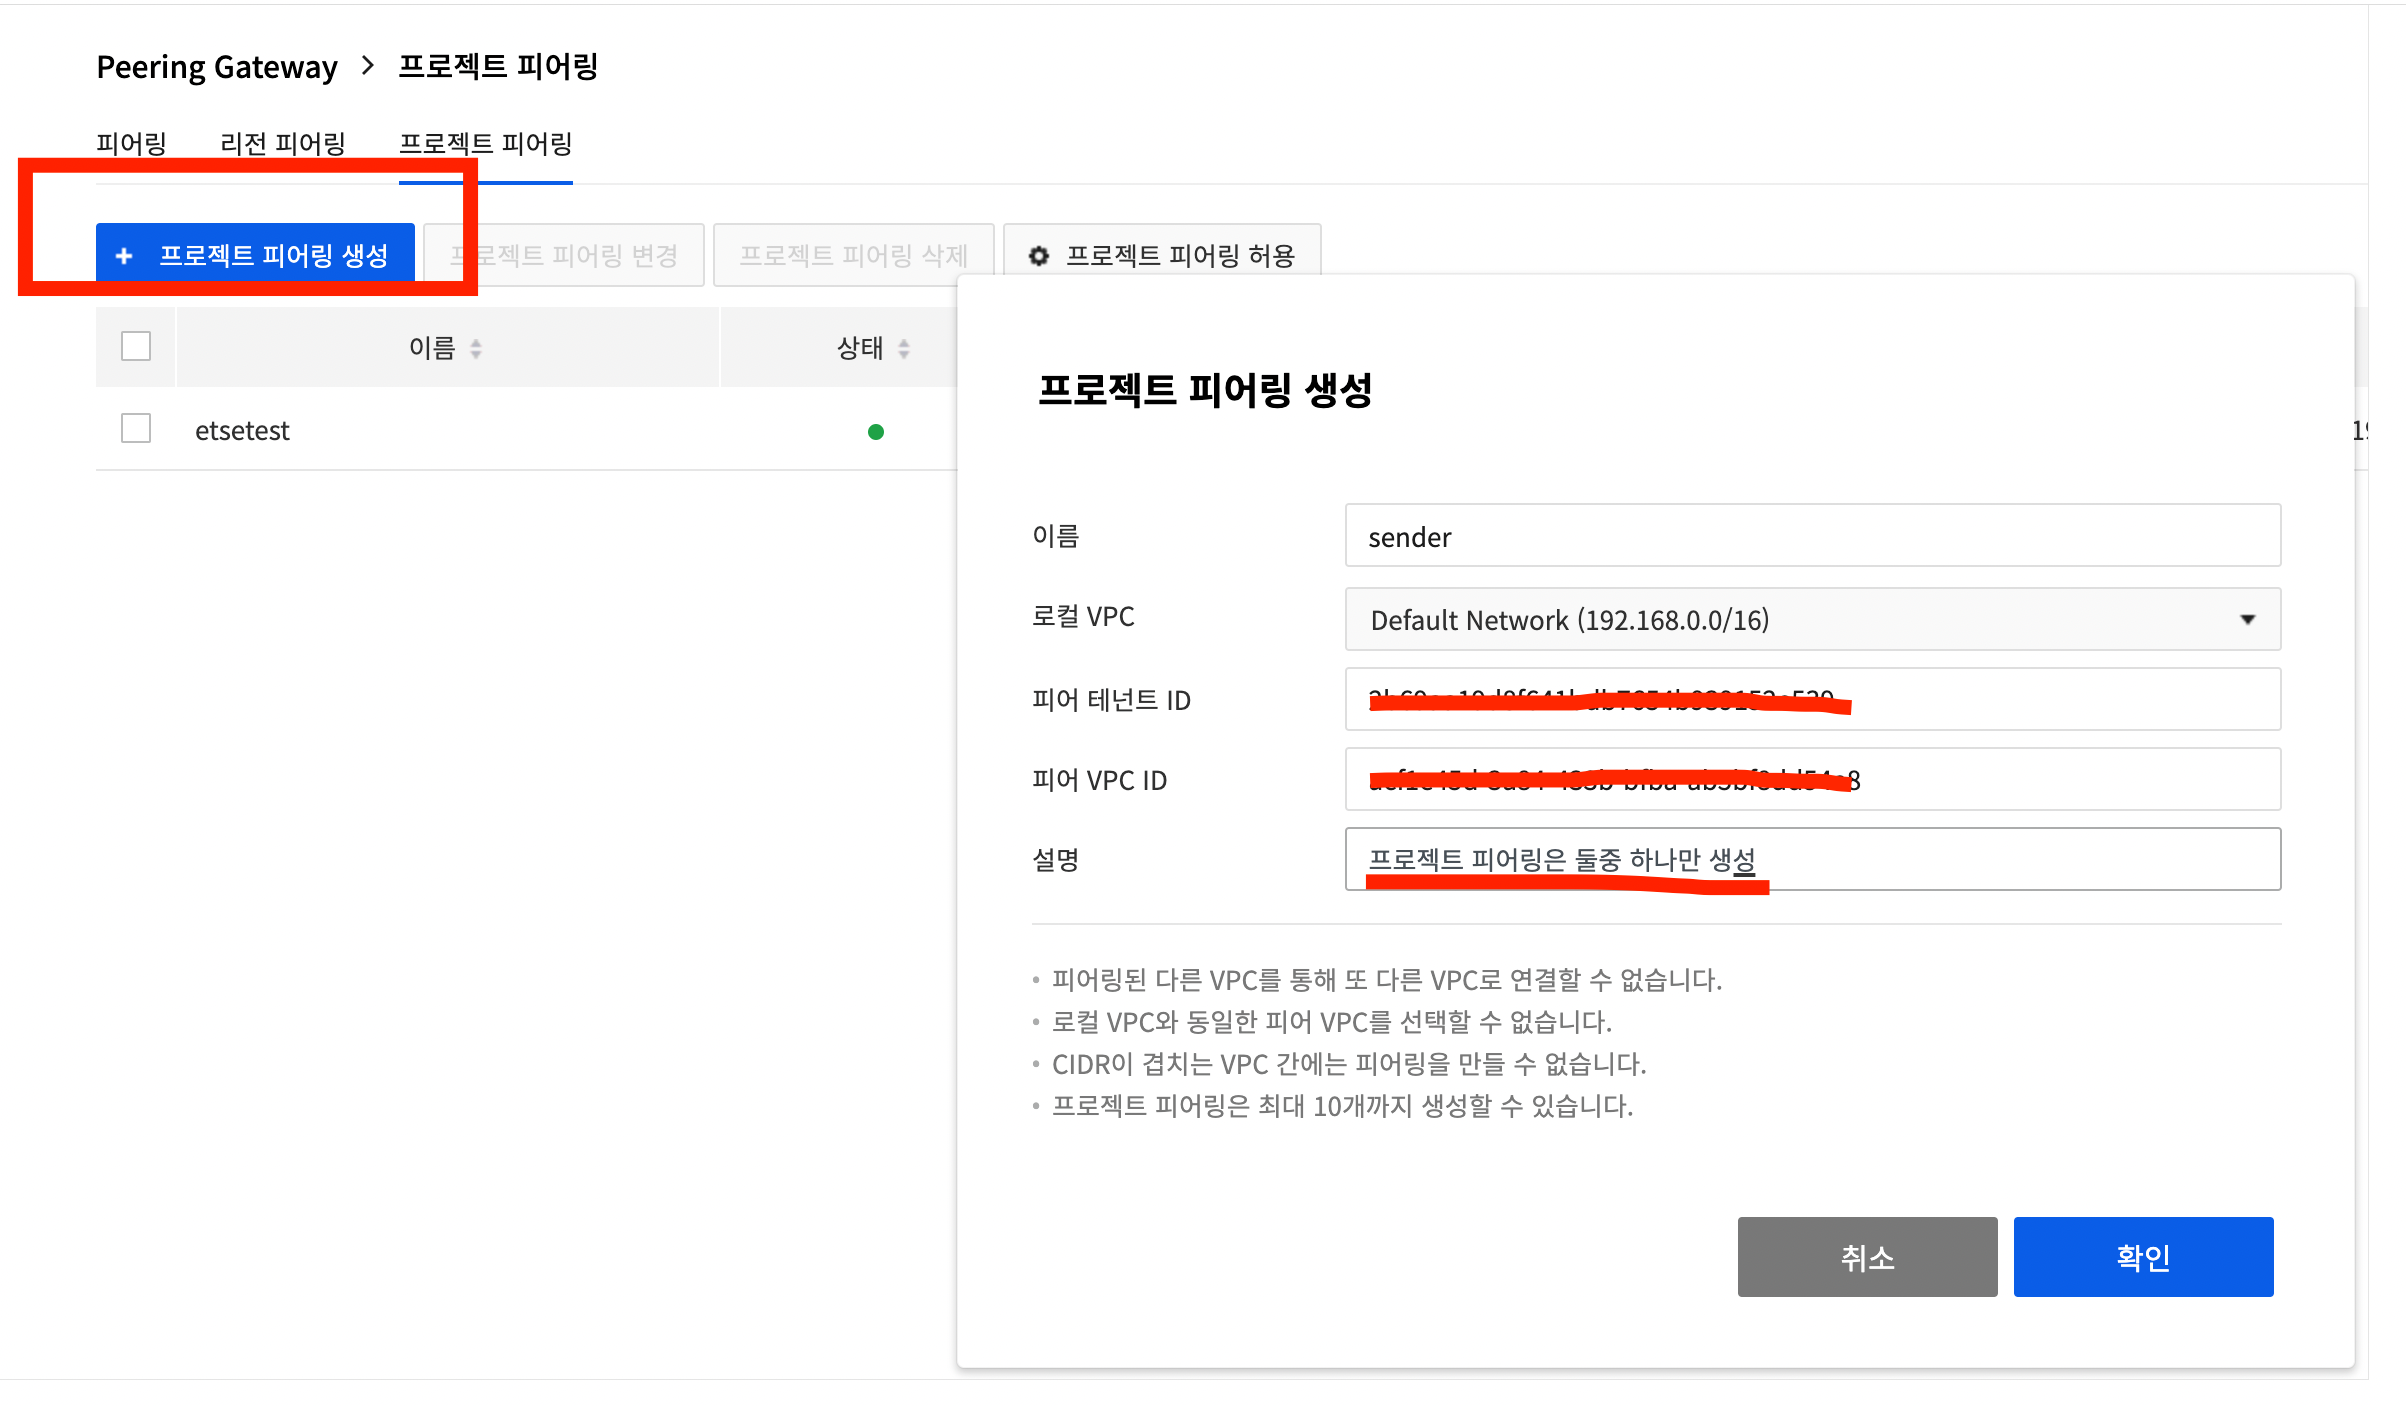This screenshot has width=2406, height=1406.
Task: Click breadcrumb chevron after Peering Gateway
Action: pos(368,66)
